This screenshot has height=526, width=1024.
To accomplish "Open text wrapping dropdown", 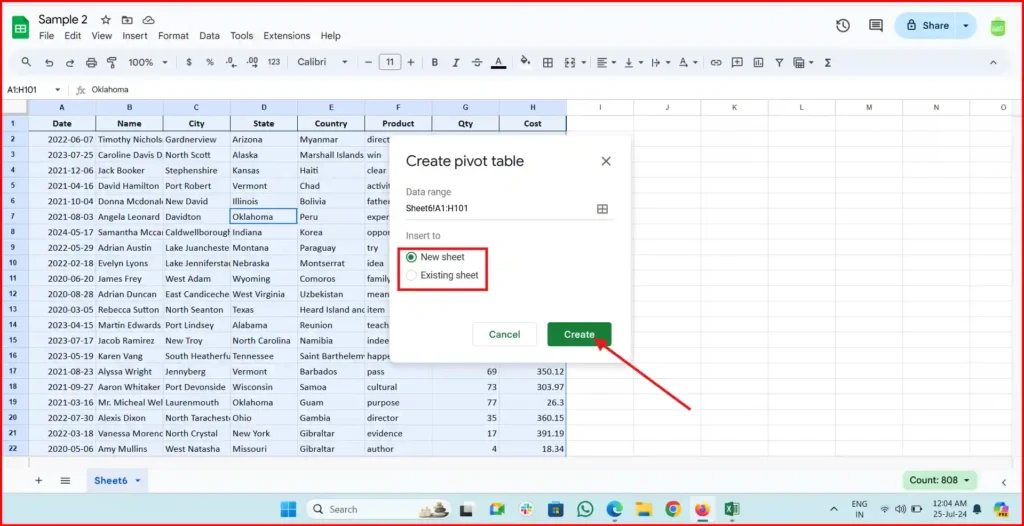I will click(x=661, y=63).
